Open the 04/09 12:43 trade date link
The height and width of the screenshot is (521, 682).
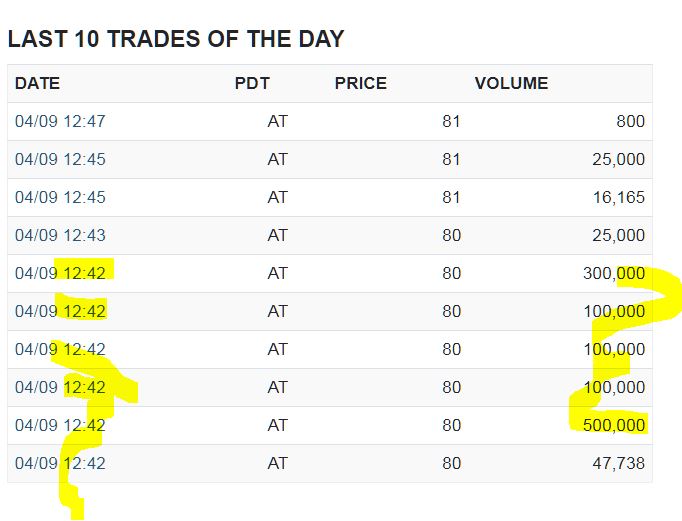(x=60, y=236)
